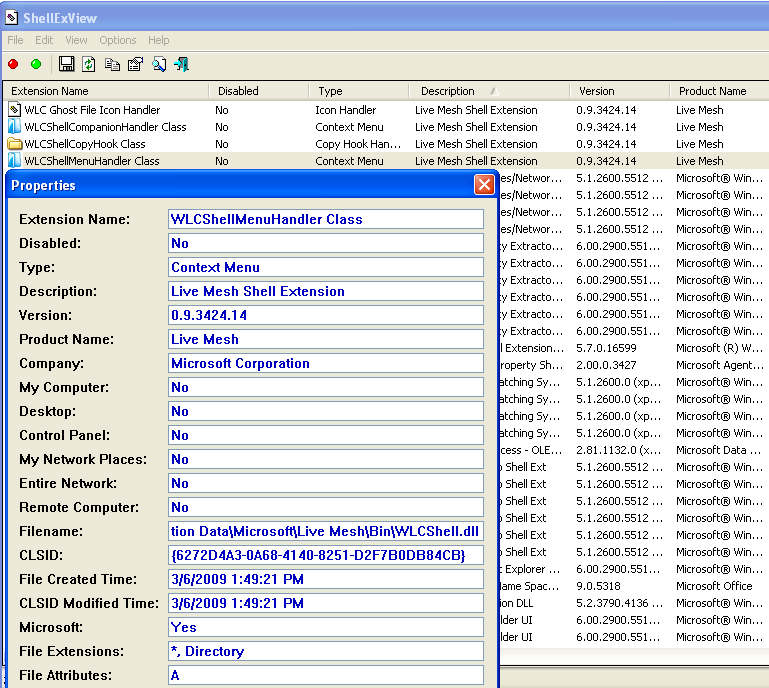Click the Microsoft Data product name cell
Image resolution: width=769 pixels, height=688 pixels.
719,450
